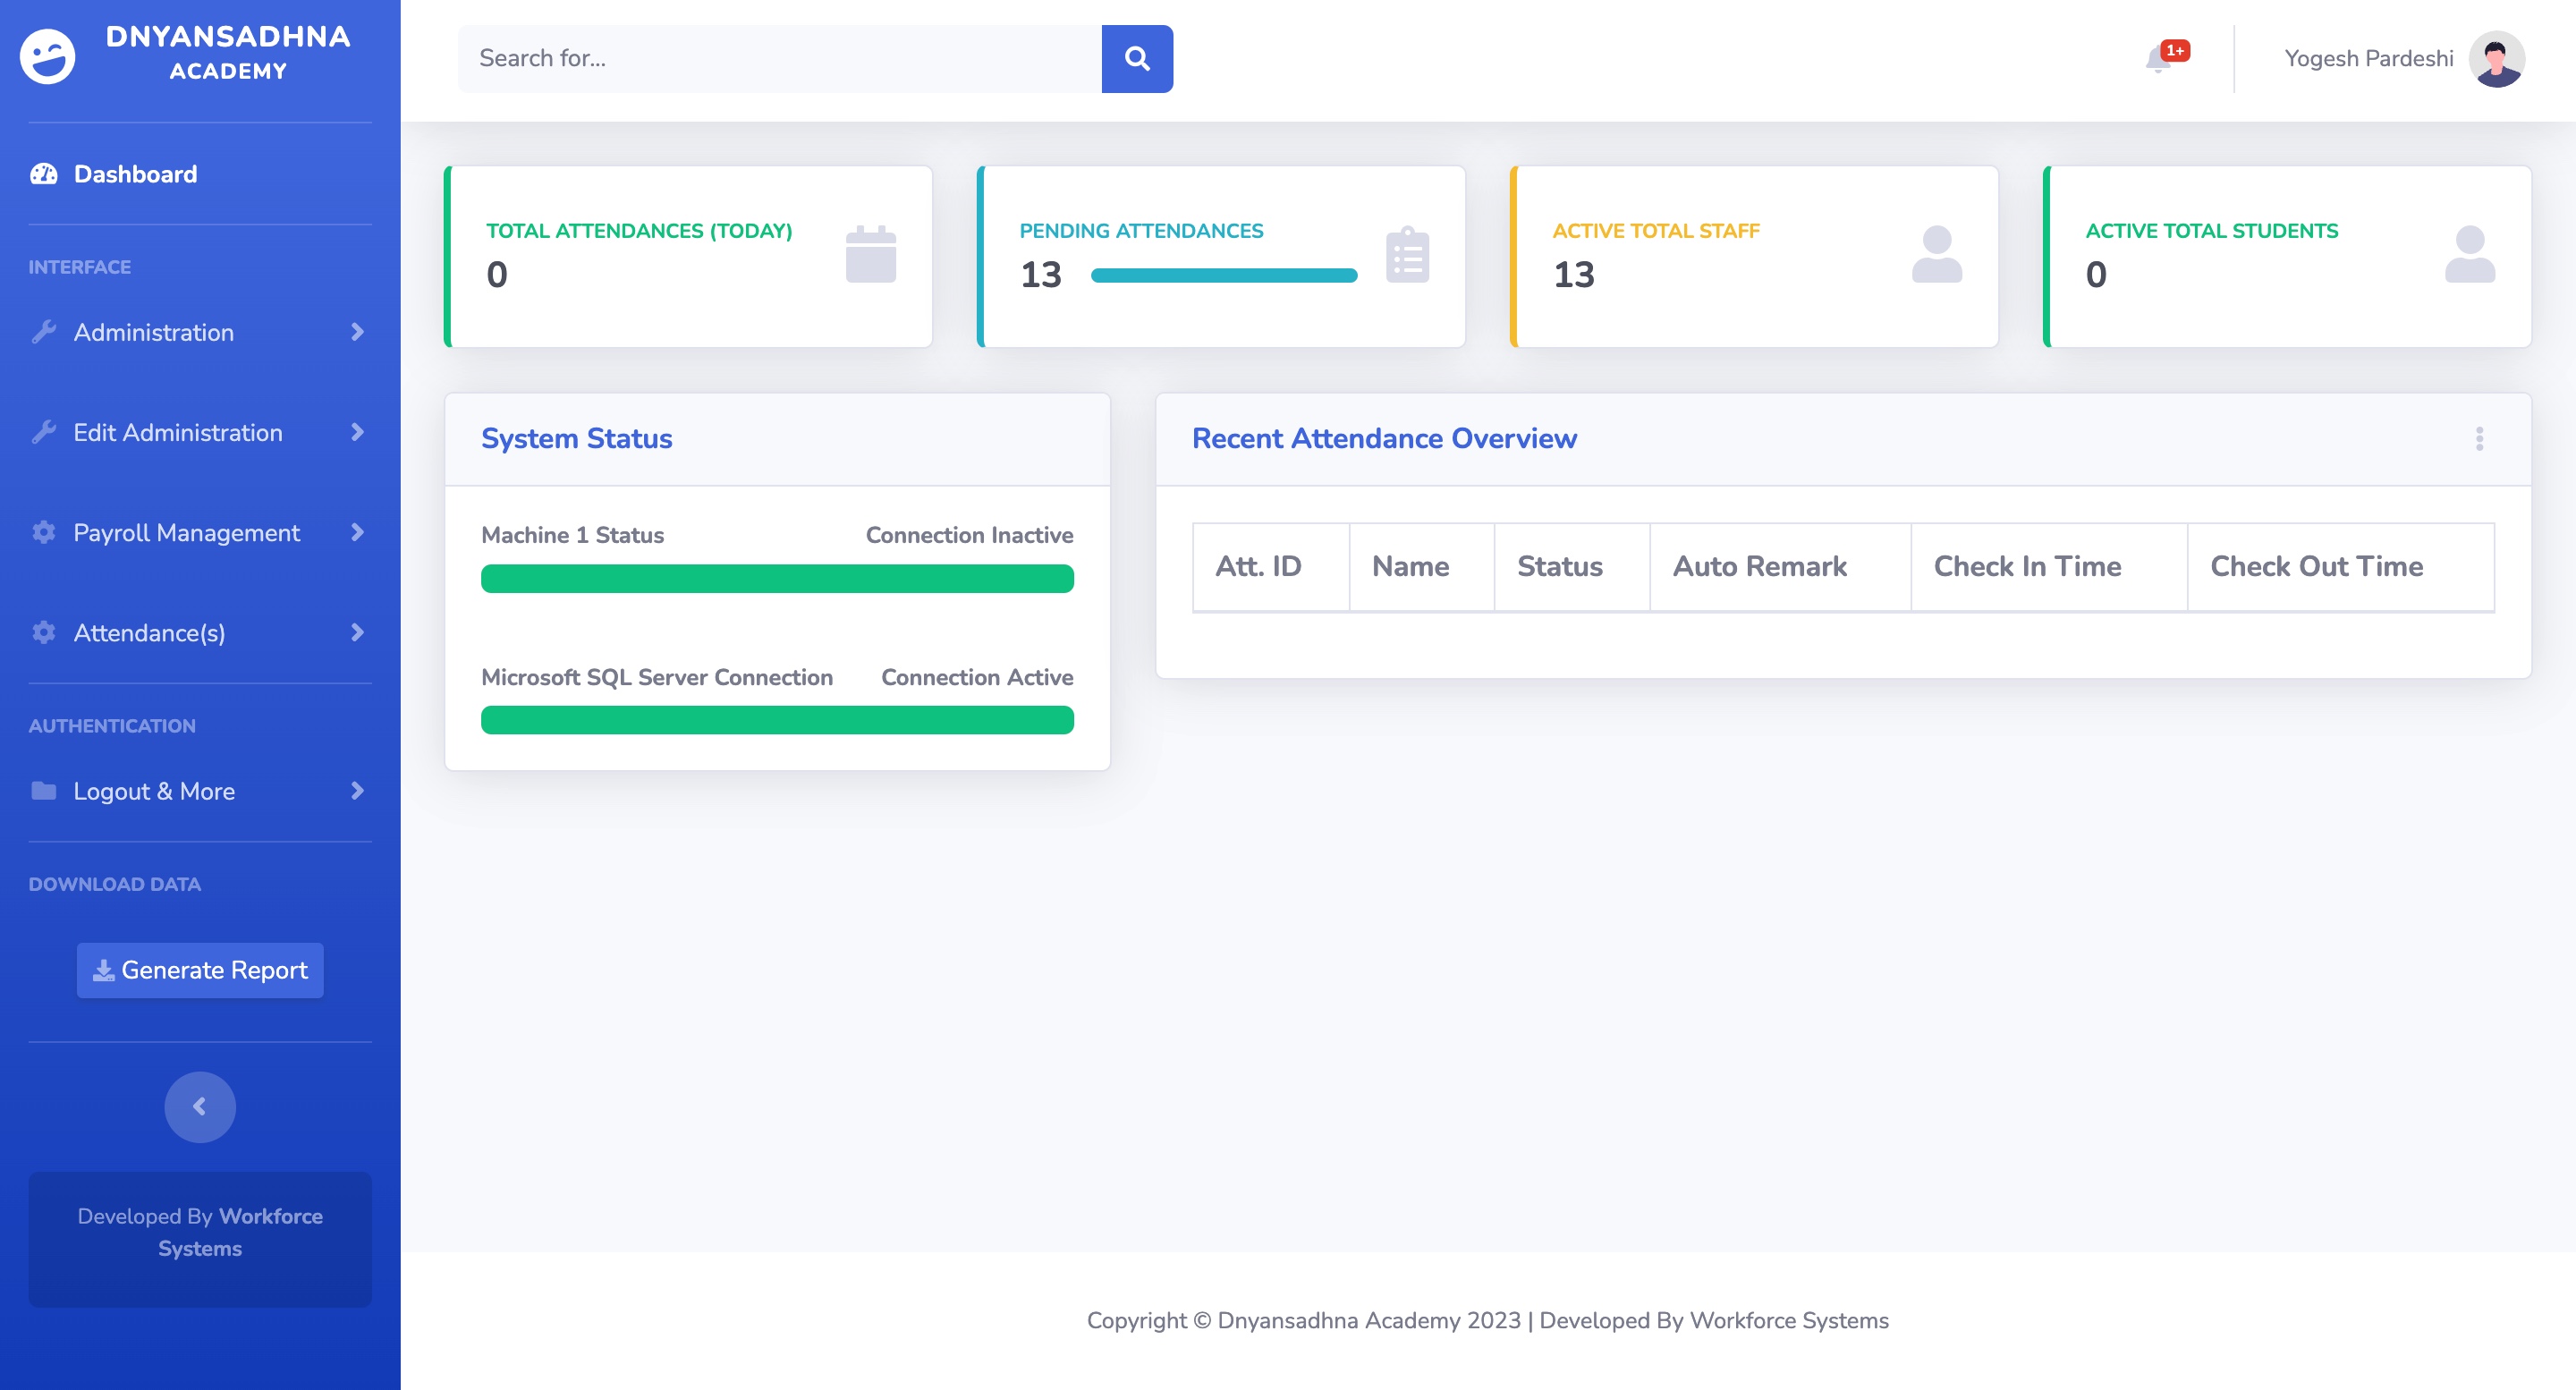2576x1390 pixels.
Task: Click the clipboard icon on Pending Attendances card
Action: click(x=1407, y=254)
